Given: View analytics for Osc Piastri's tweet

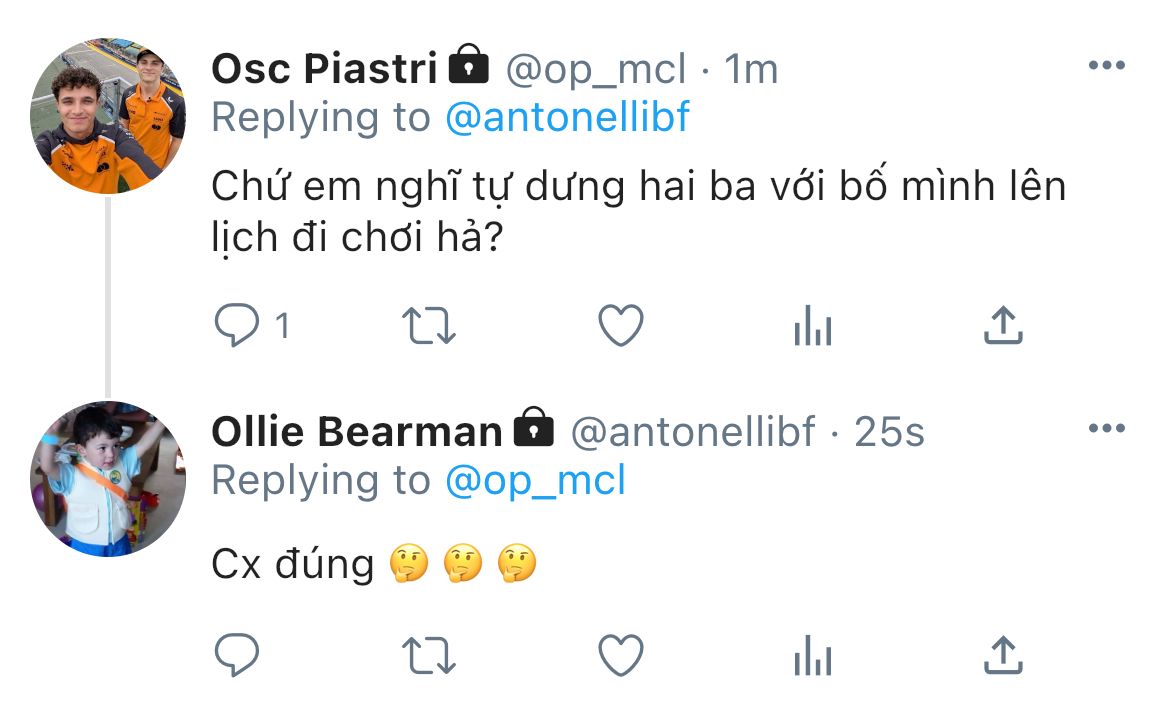Looking at the screenshot, I should (812, 326).
